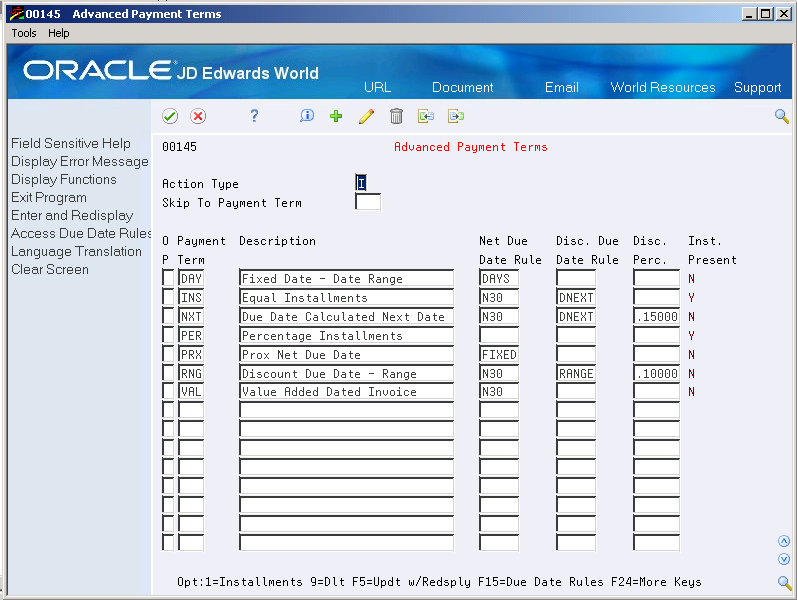Viewport: 797px width, 600px height.
Task: Click the OP option field for RNG row
Action: [168, 373]
